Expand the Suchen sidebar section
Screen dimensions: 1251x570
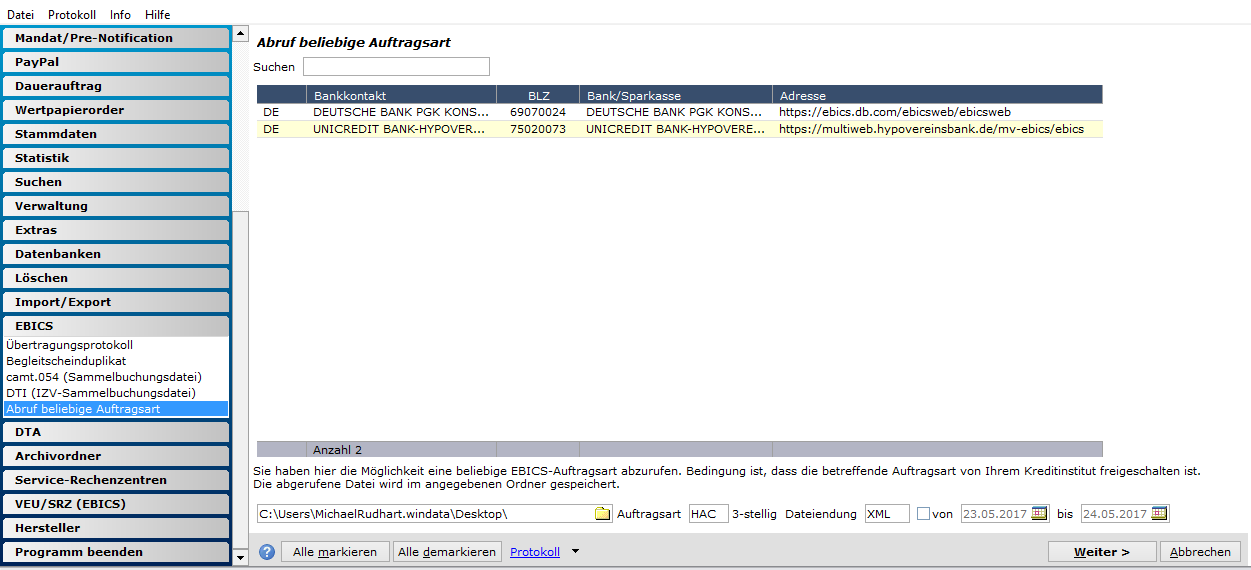pyautogui.click(x=115, y=182)
